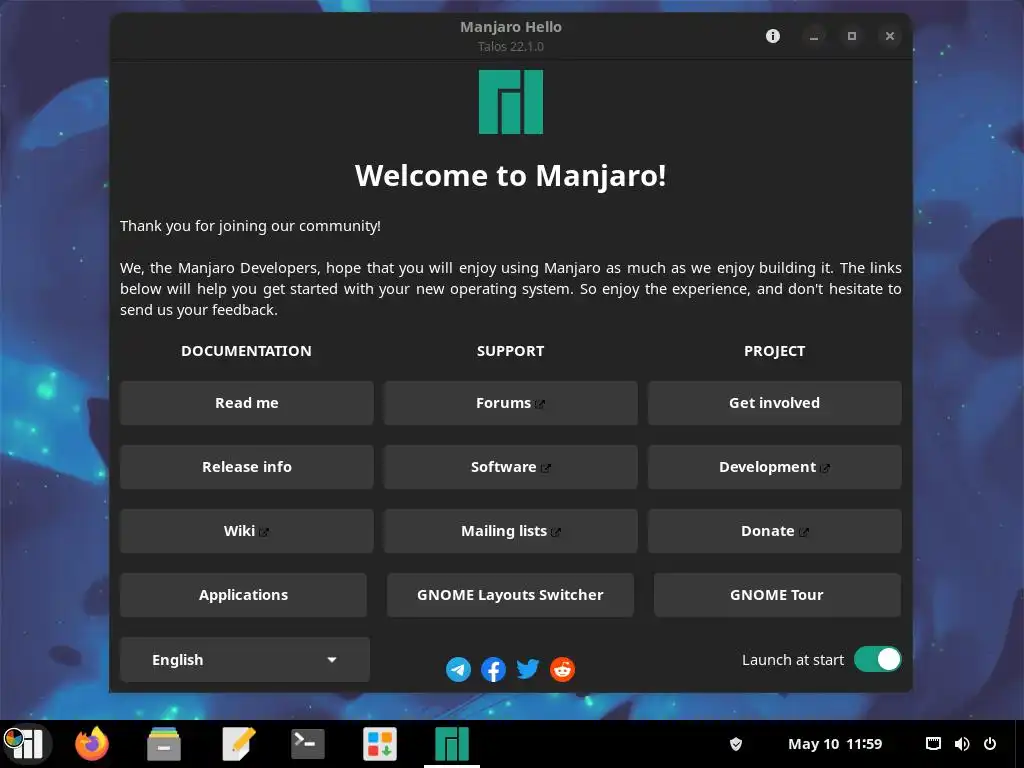Open the Applications button
The height and width of the screenshot is (768, 1024).
point(244,595)
